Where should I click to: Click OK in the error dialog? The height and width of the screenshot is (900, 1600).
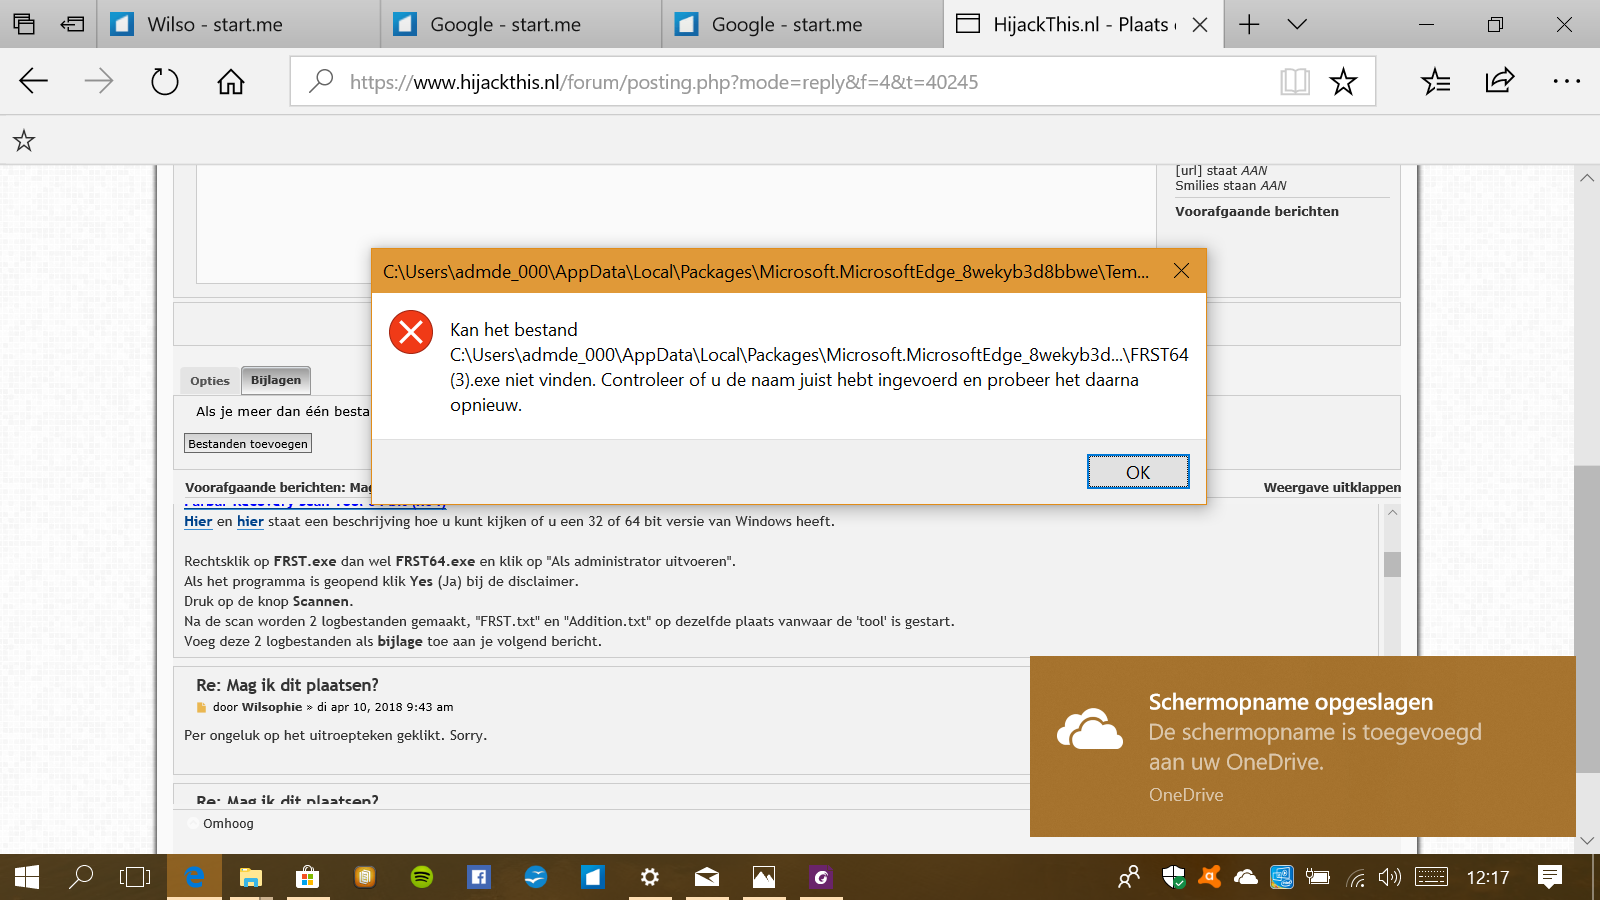(1138, 472)
